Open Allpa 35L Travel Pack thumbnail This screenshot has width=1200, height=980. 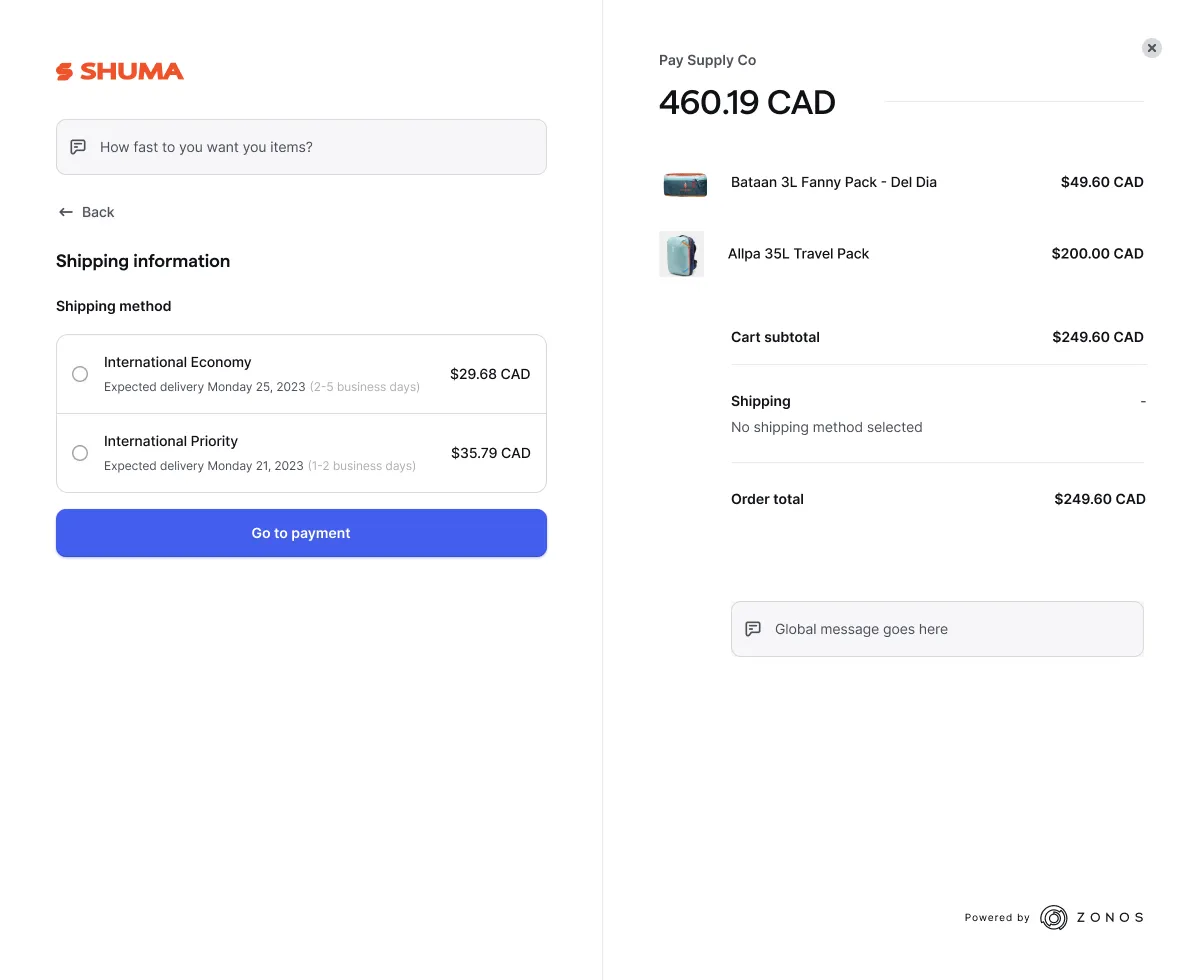click(x=681, y=254)
